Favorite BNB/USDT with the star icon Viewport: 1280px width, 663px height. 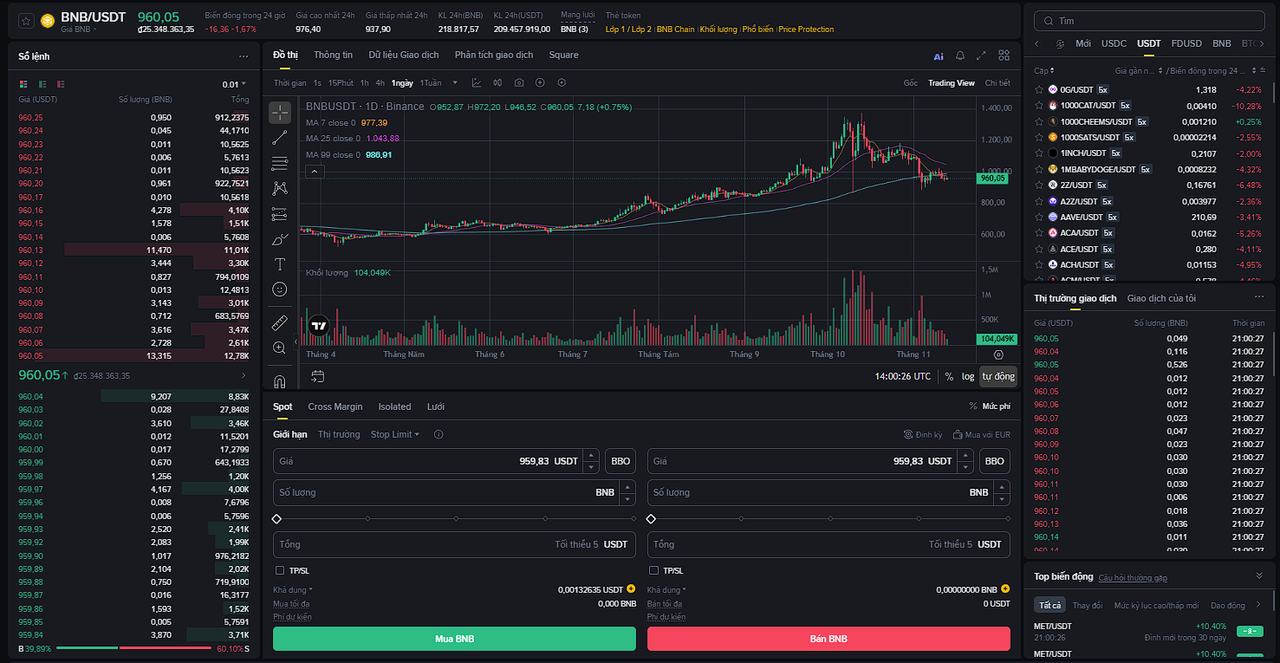(25, 20)
